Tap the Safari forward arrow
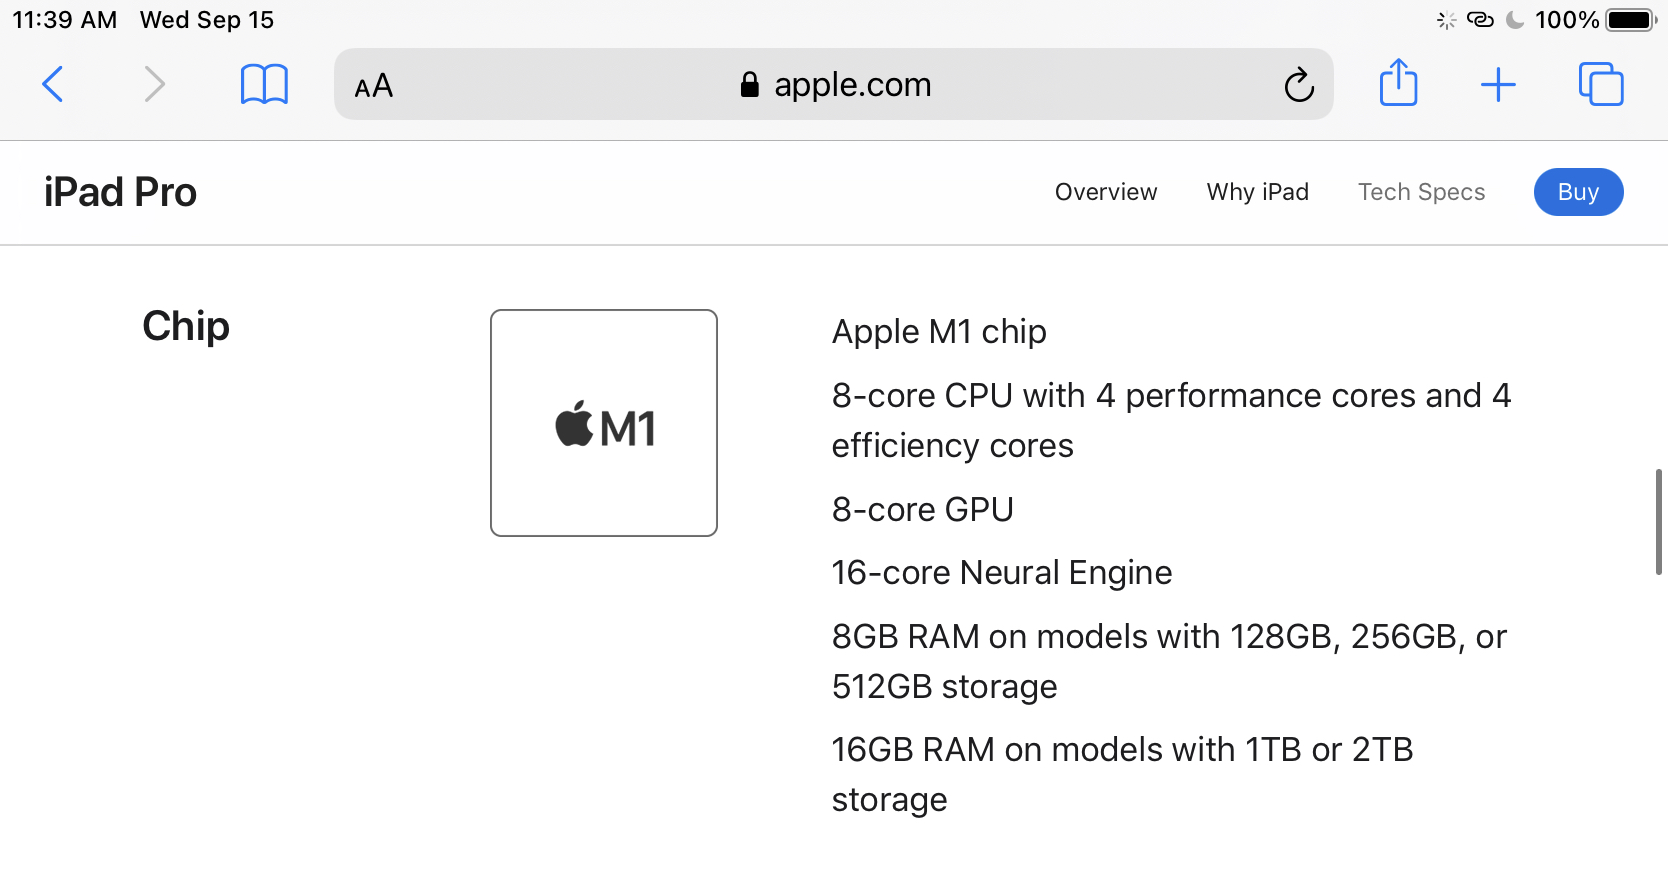Image resolution: width=1668 pixels, height=886 pixels. click(154, 84)
